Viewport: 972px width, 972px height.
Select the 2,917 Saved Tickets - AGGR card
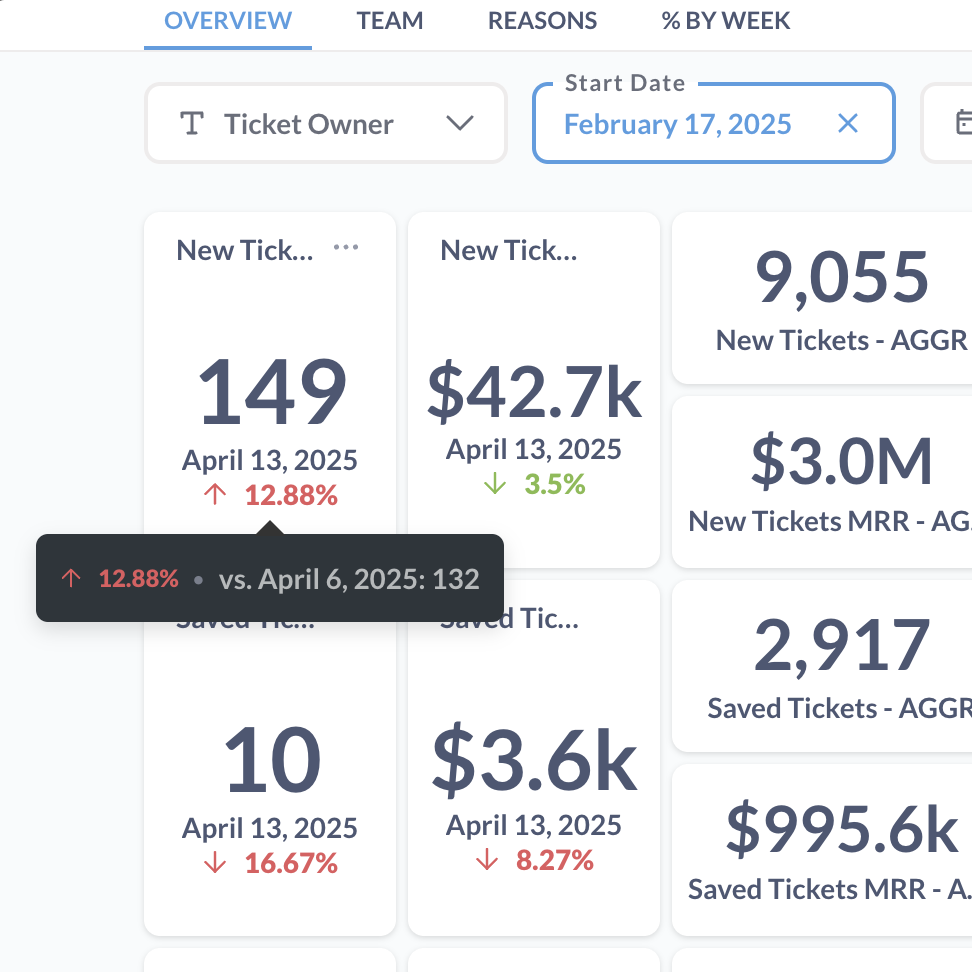pos(841,646)
